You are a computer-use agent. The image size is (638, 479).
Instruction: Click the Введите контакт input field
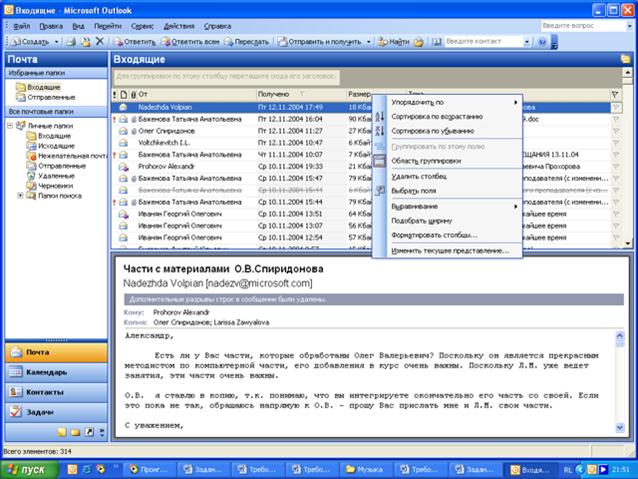coord(483,42)
